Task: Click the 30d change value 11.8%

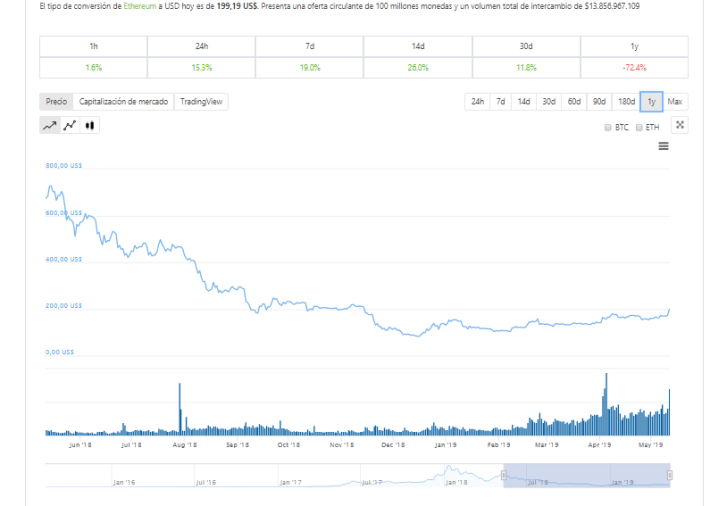Action: tap(526, 67)
